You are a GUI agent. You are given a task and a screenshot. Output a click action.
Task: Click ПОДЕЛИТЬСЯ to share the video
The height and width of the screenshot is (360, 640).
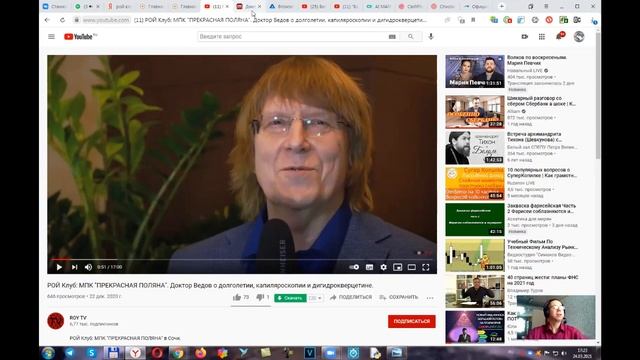[x=351, y=297]
